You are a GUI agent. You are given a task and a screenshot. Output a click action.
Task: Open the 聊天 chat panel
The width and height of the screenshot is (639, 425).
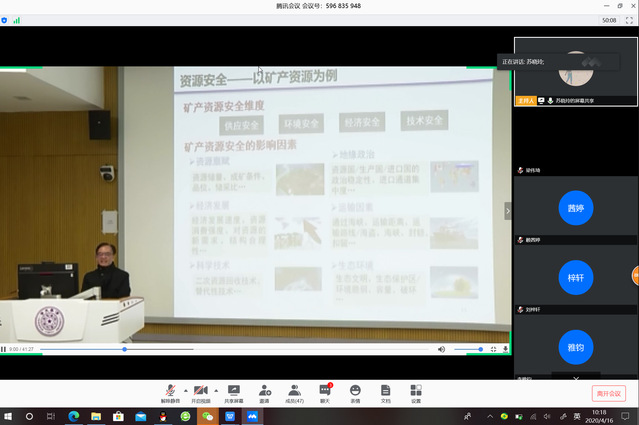tap(325, 391)
